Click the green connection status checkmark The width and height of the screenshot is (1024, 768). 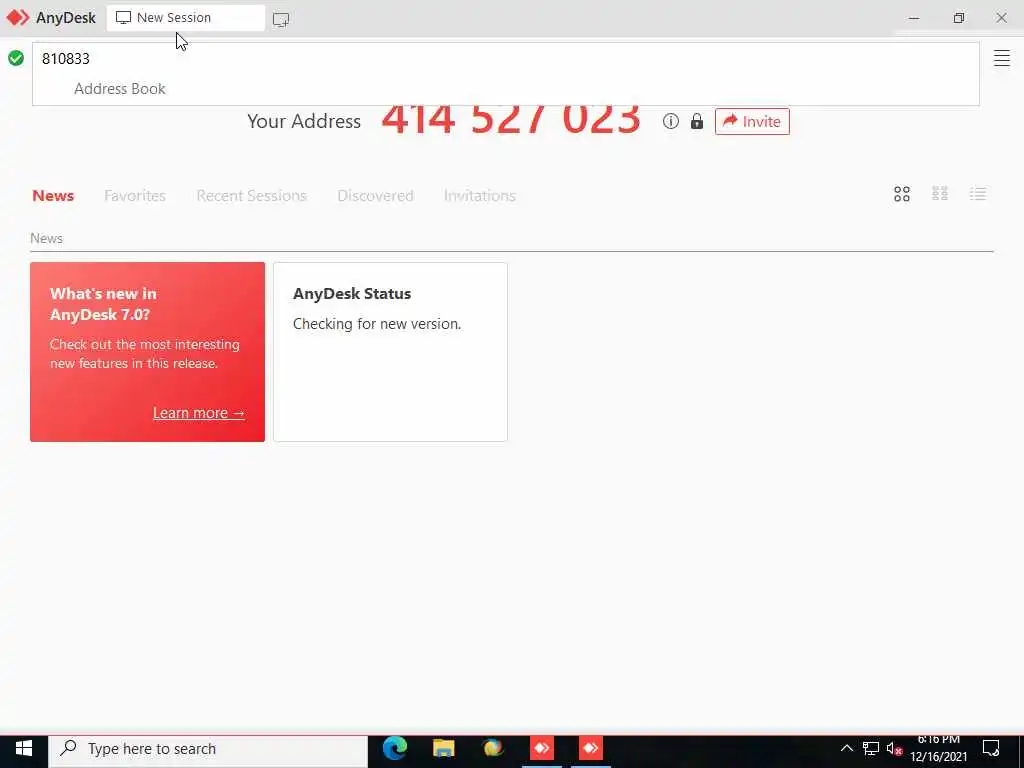pyautogui.click(x=16, y=58)
